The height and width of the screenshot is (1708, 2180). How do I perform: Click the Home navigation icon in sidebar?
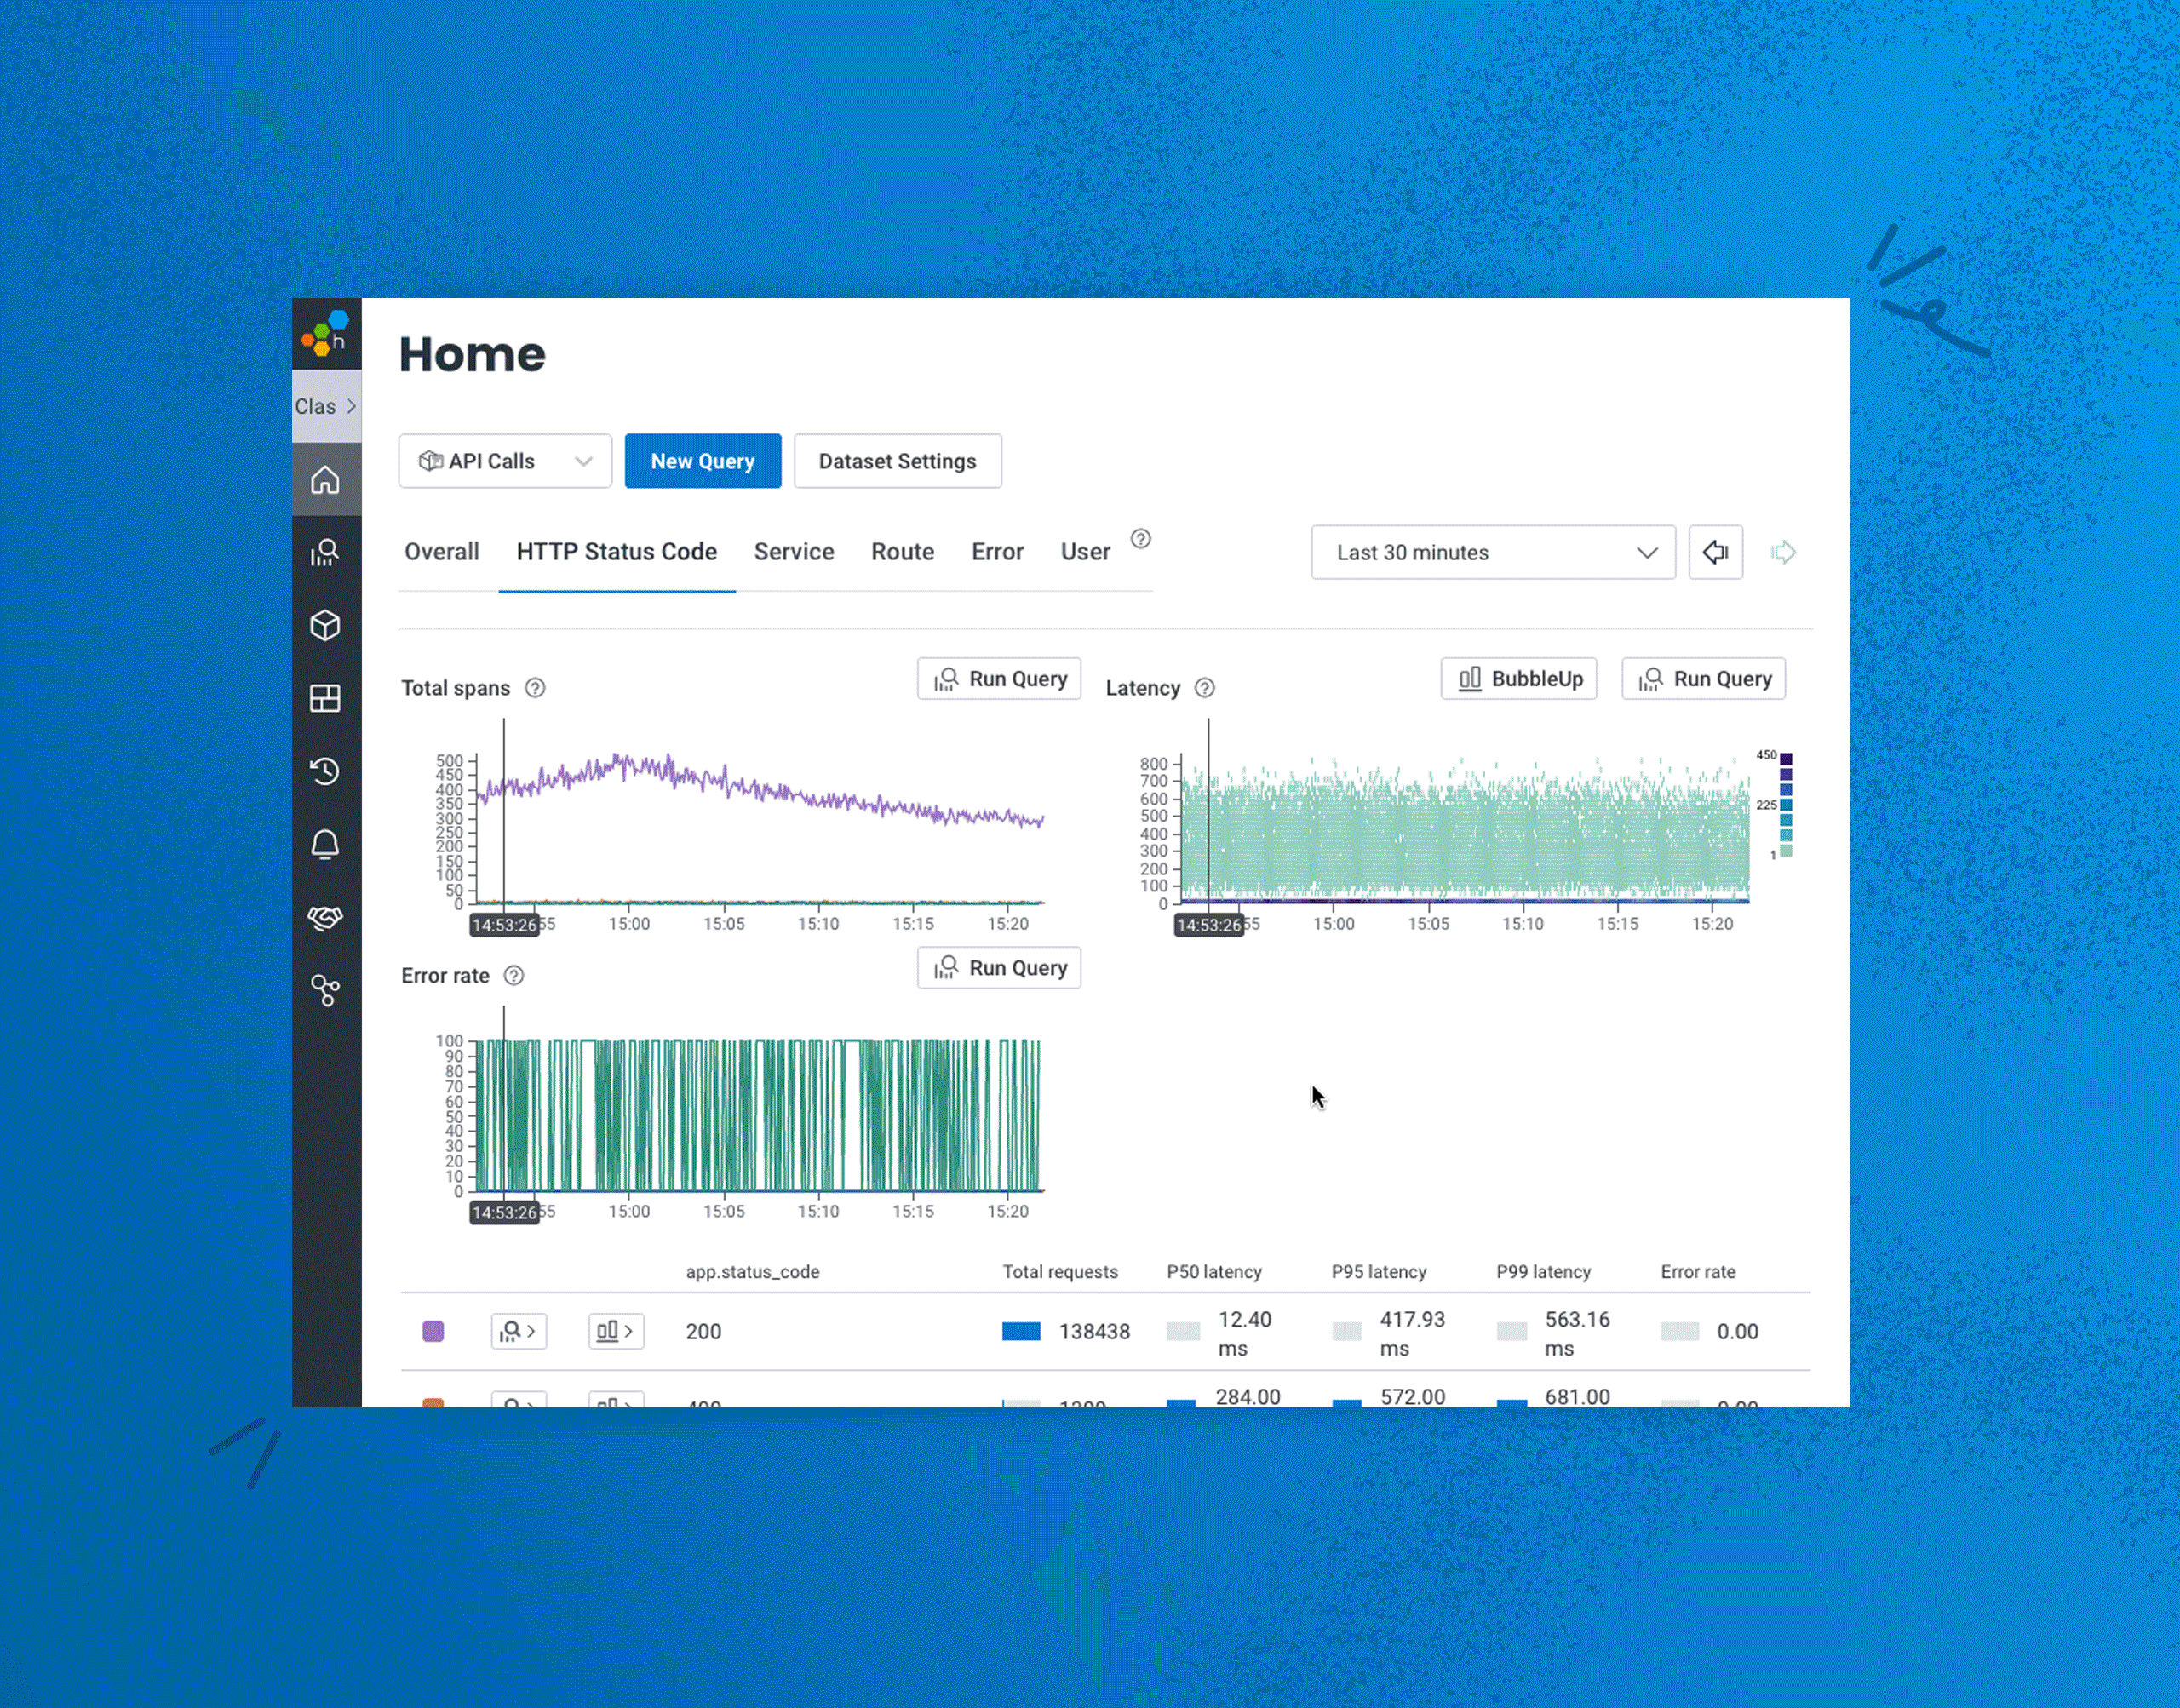325,479
